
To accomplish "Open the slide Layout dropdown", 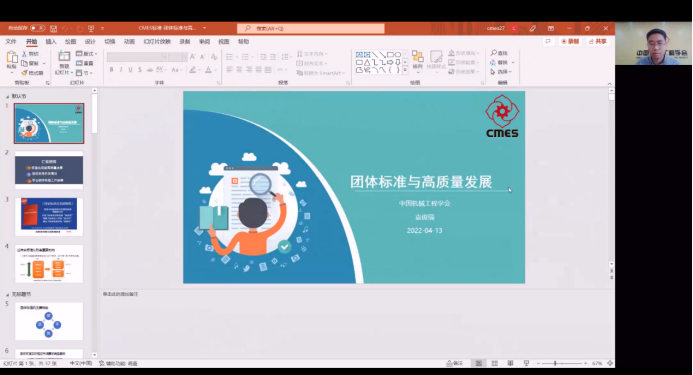I will (87, 54).
